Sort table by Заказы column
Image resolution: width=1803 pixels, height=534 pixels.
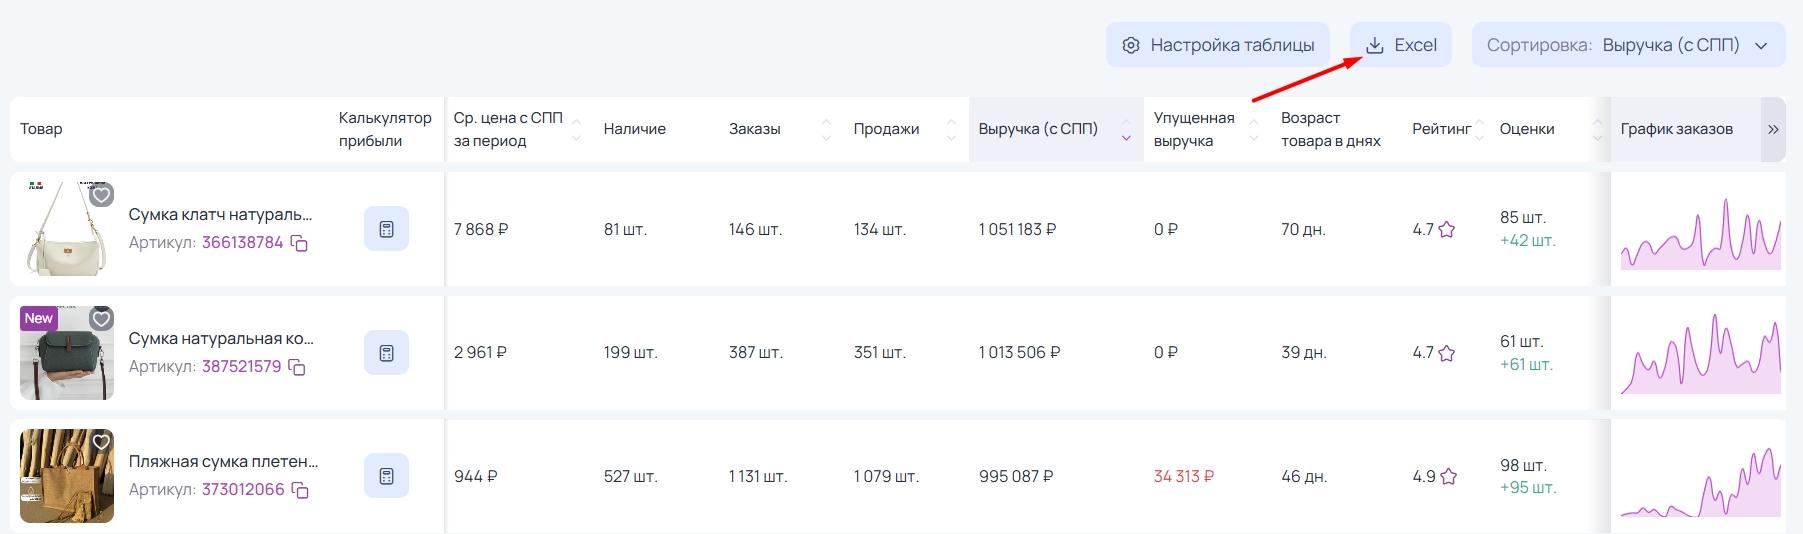click(x=826, y=130)
